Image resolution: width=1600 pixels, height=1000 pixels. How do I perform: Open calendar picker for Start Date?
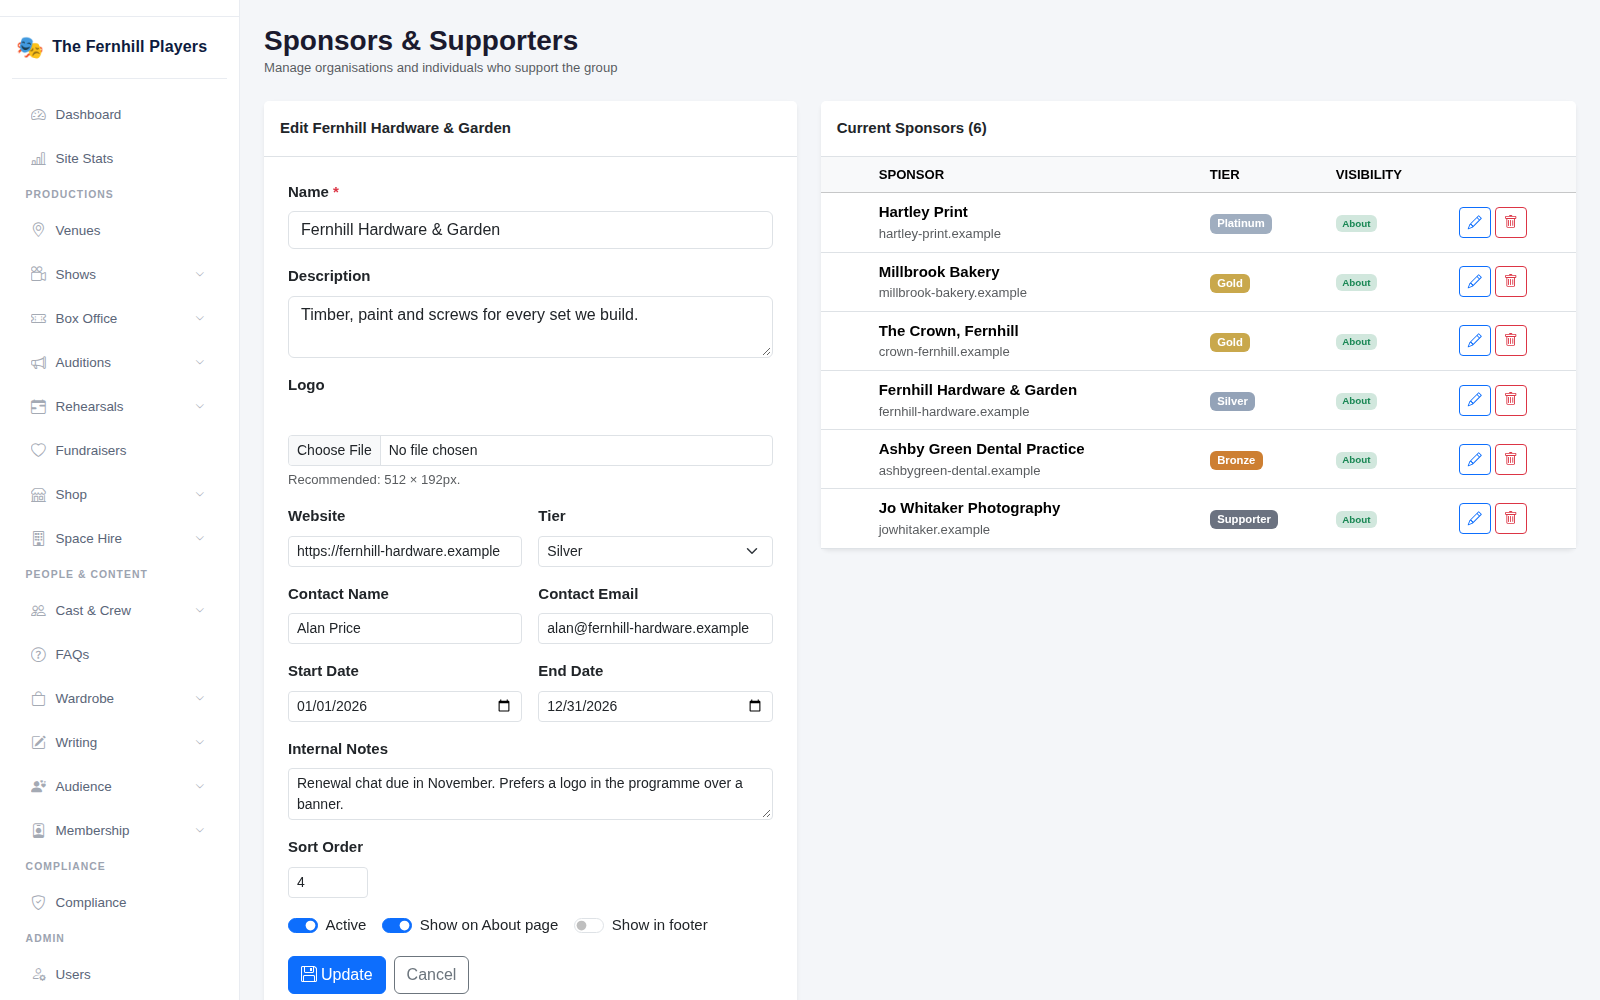tap(504, 706)
